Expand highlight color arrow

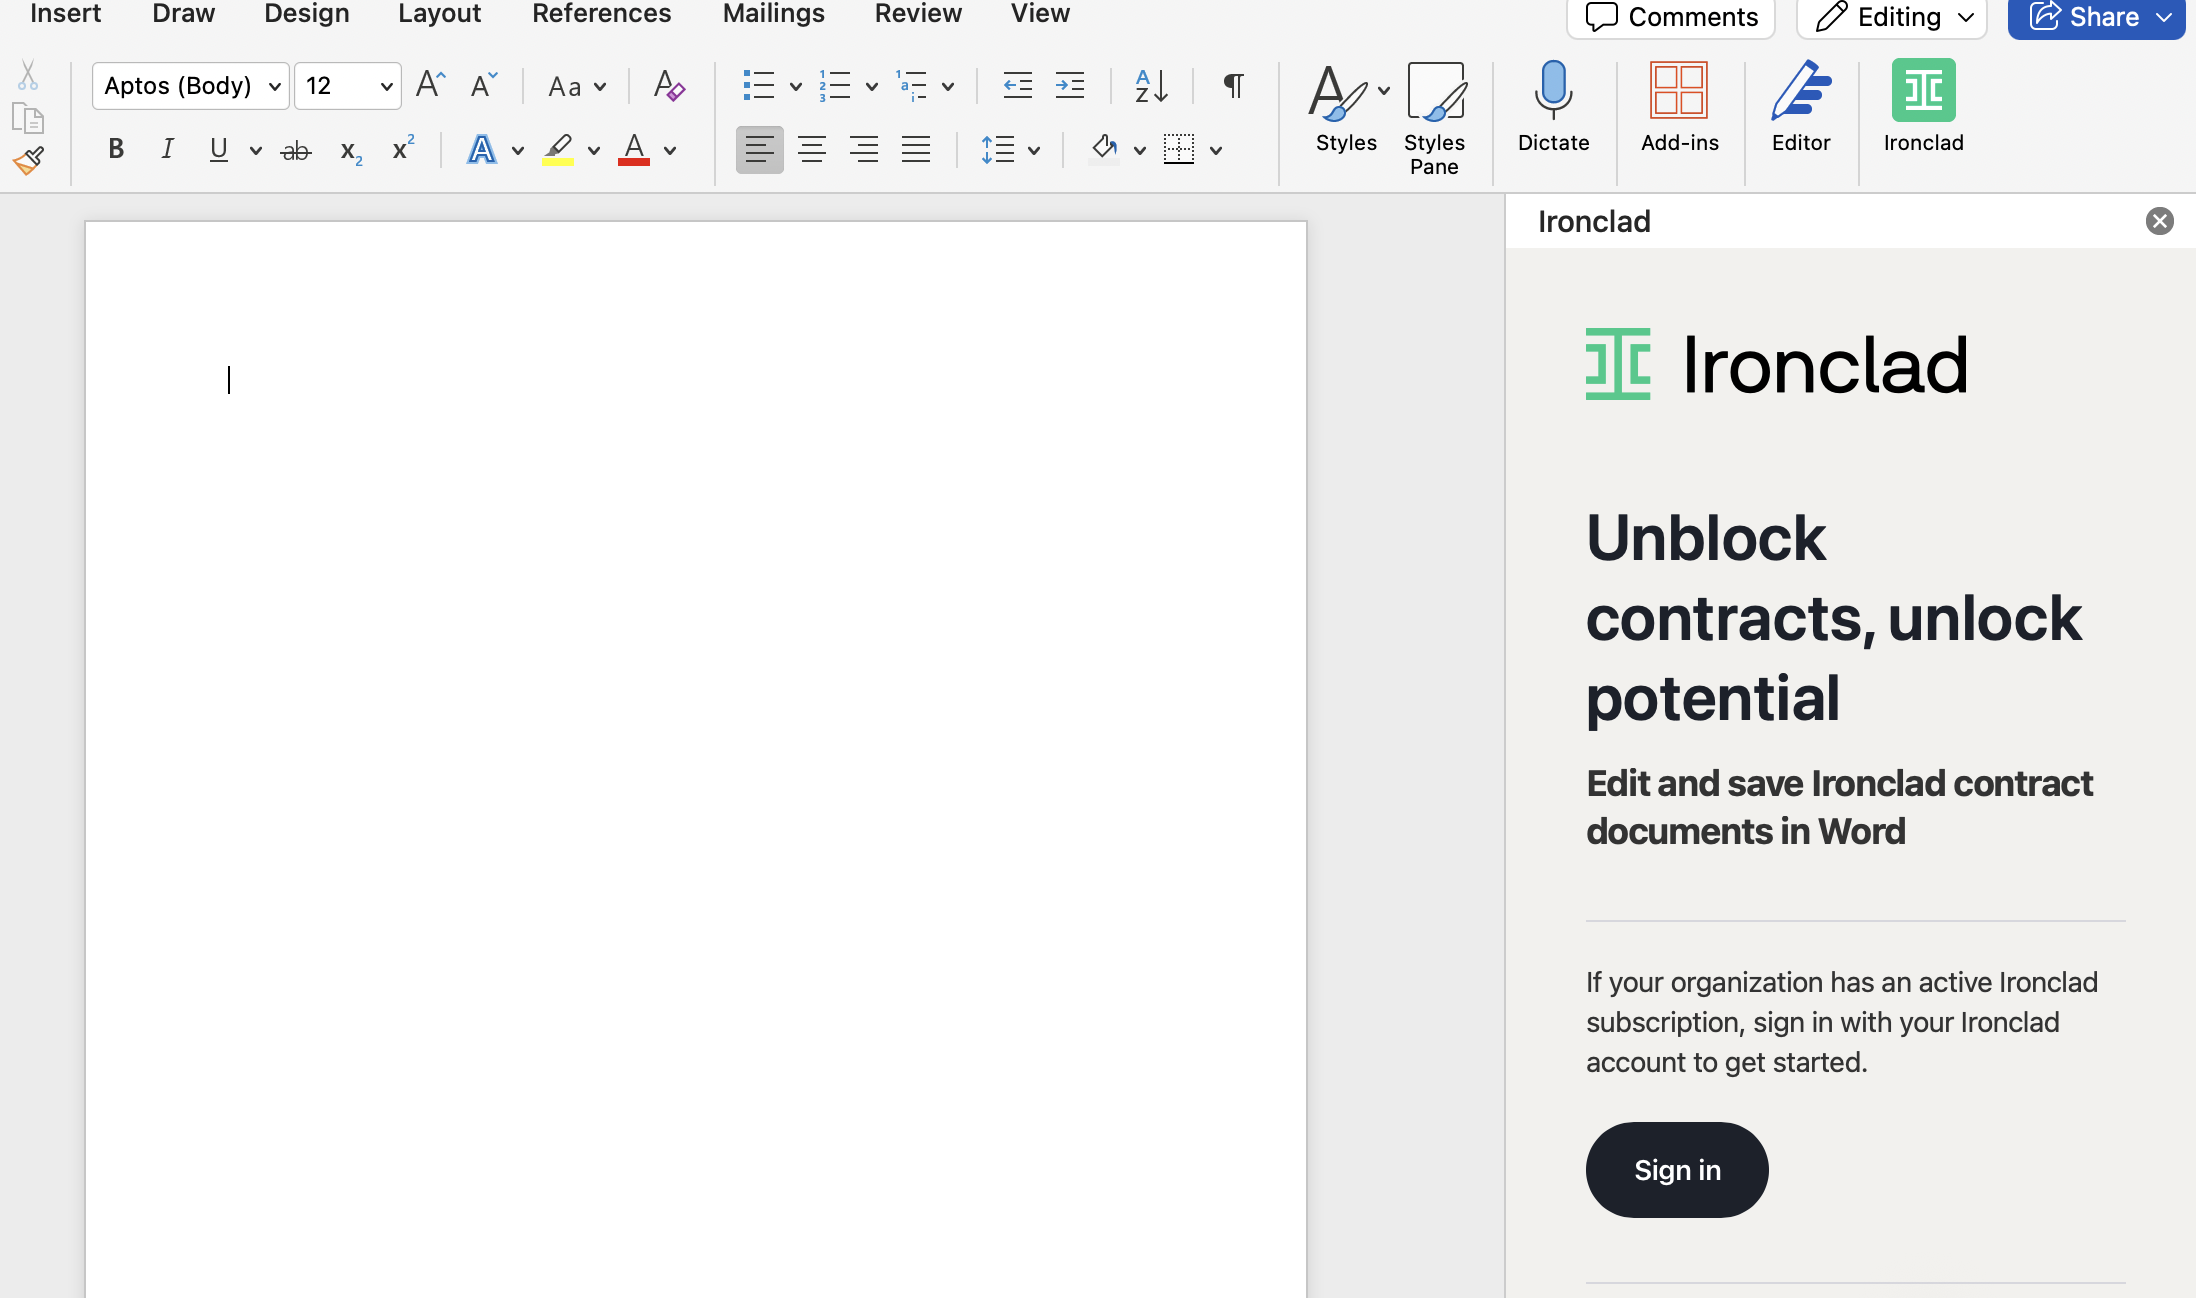(x=594, y=151)
